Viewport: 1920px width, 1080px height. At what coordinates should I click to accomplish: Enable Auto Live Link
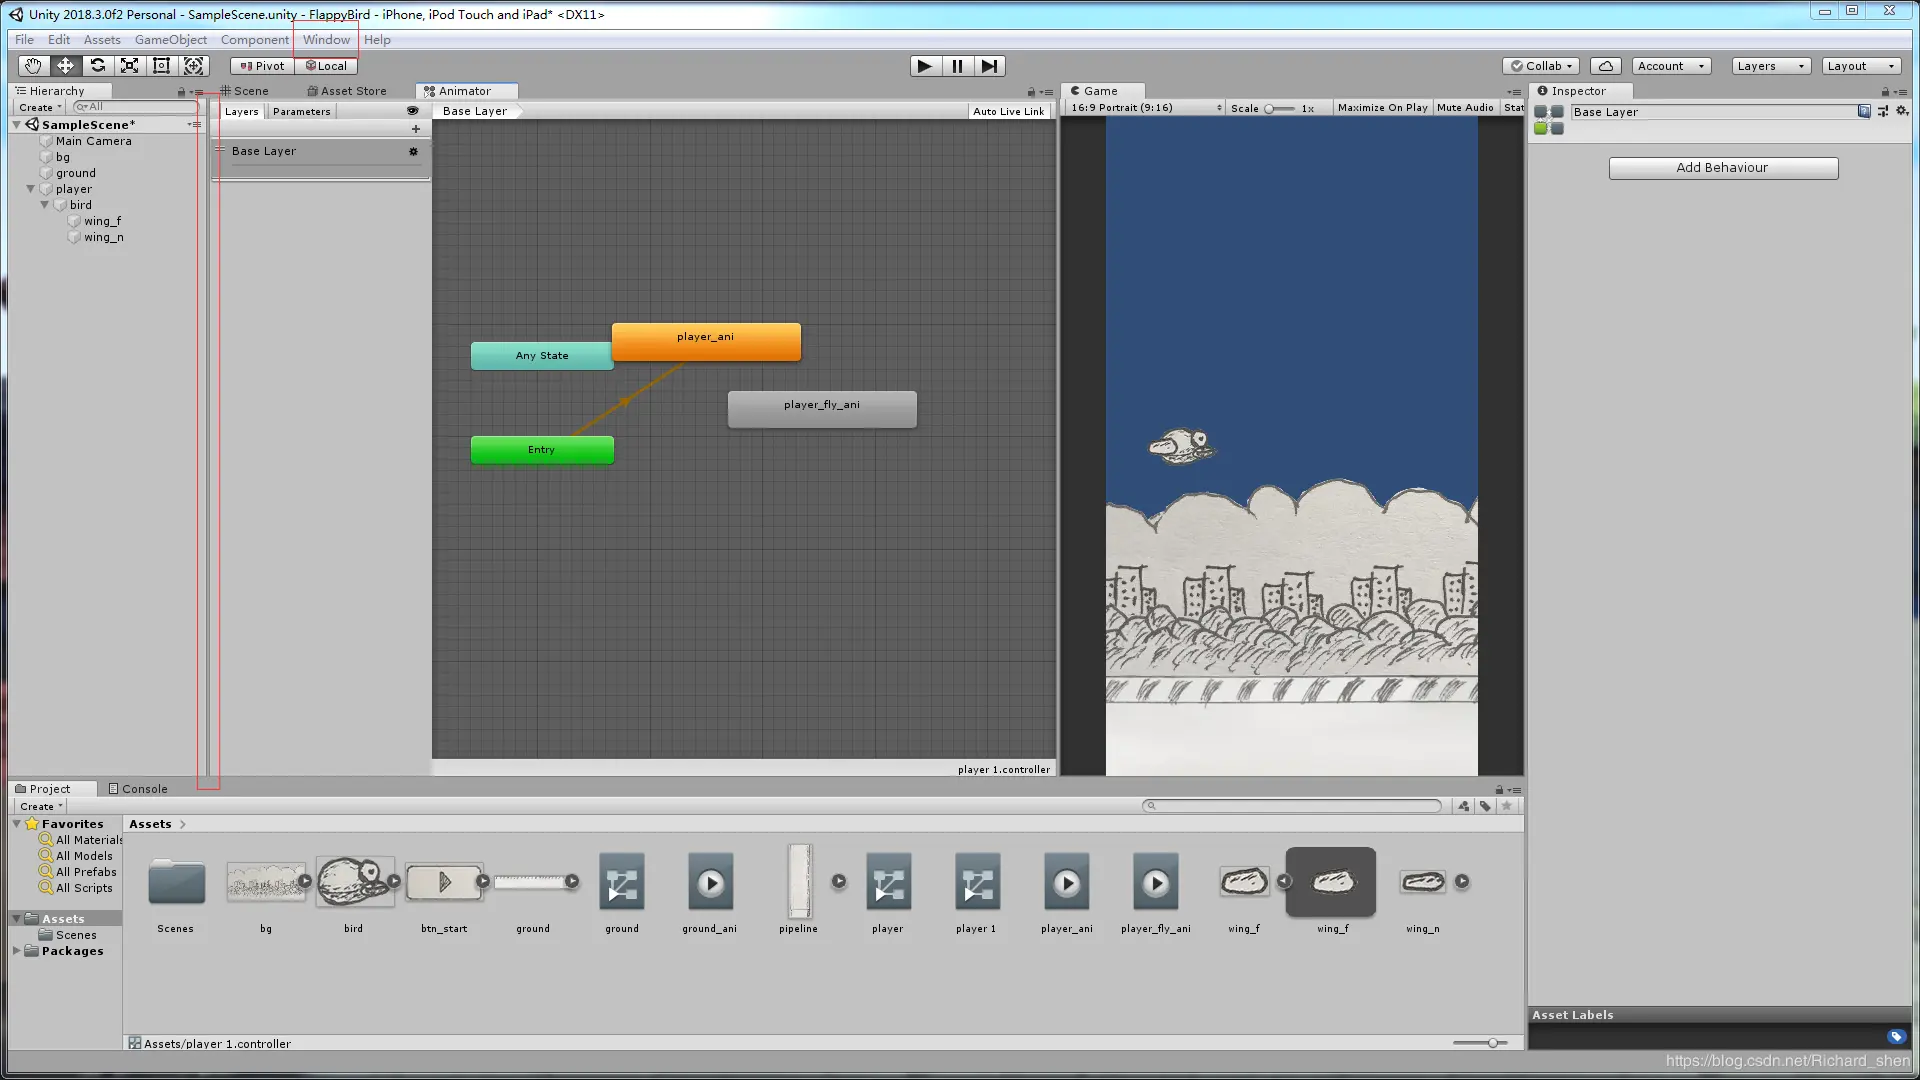tap(1008, 112)
